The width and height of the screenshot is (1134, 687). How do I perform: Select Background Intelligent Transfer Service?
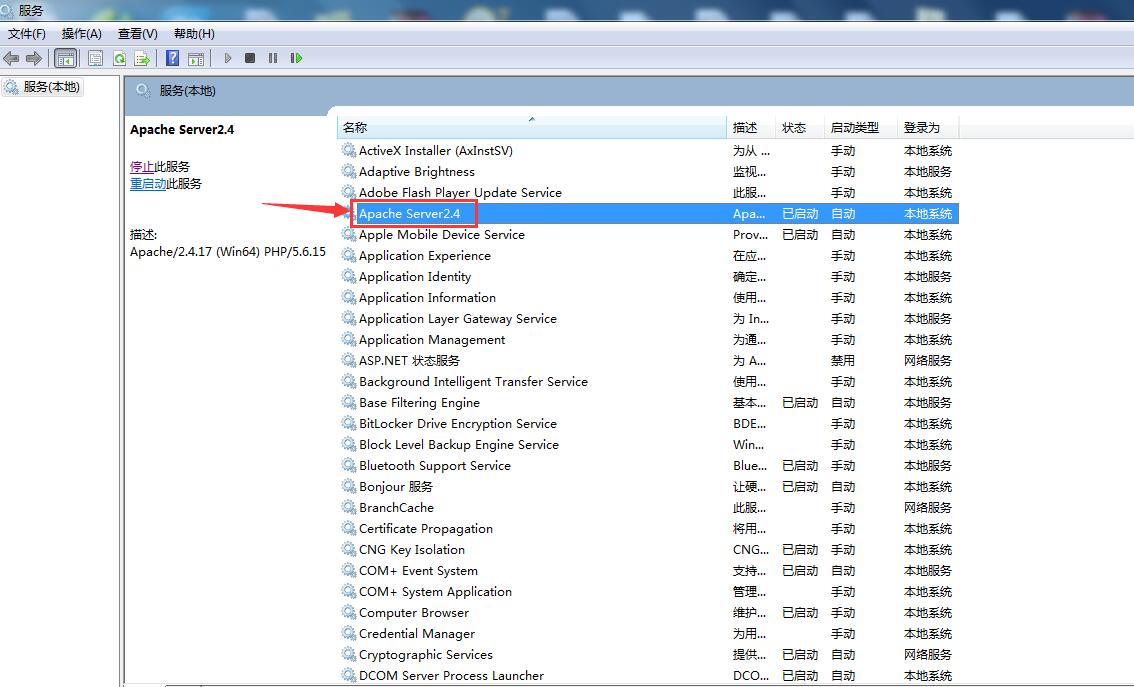point(649,381)
